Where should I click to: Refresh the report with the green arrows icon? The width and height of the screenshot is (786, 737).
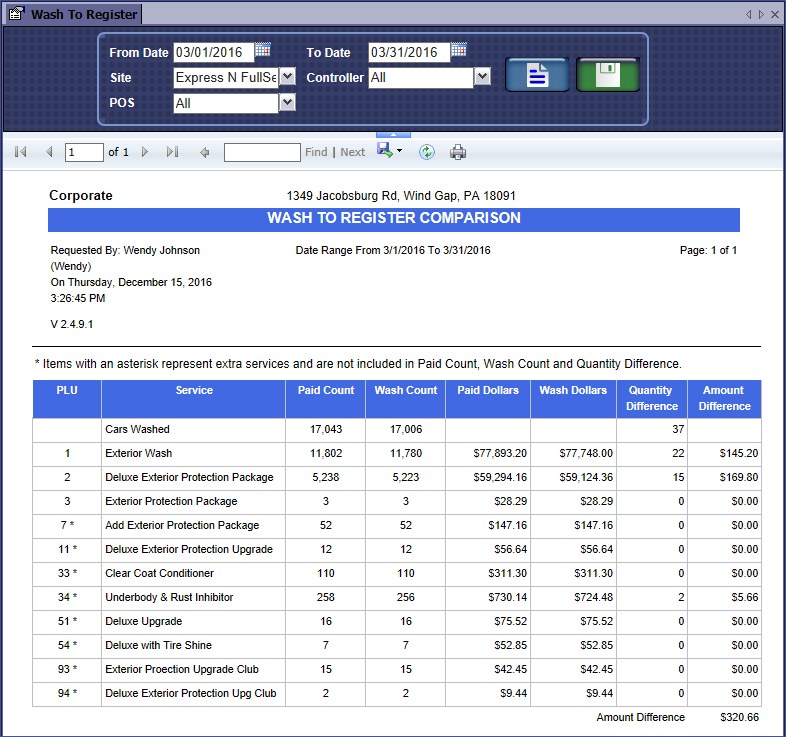[x=427, y=152]
